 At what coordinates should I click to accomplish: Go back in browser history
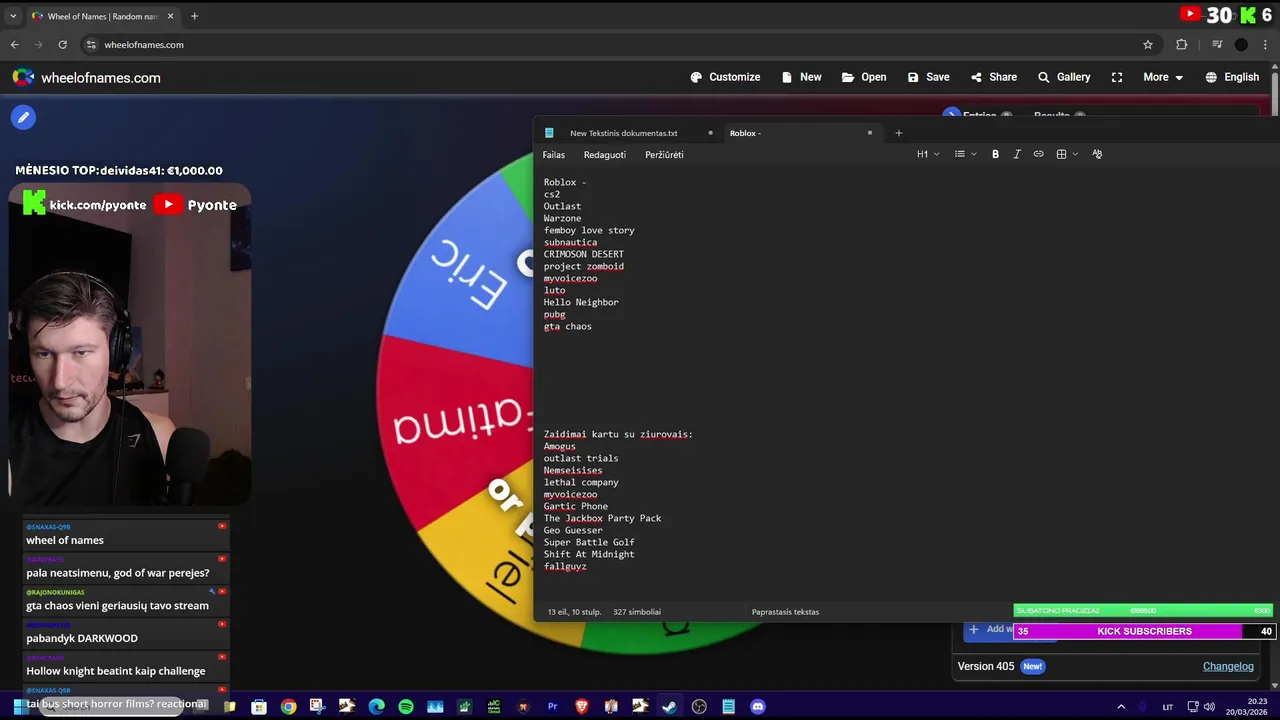[14, 44]
